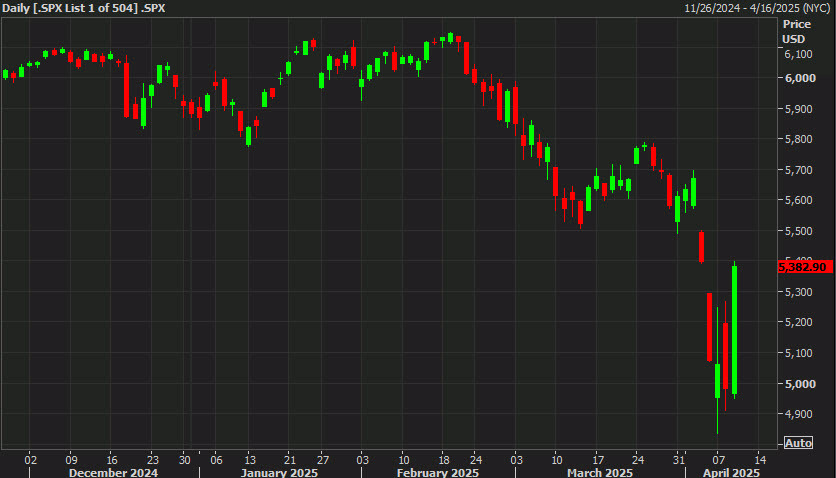Click the 31 date tick label
The width and height of the screenshot is (836, 478).
tap(679, 460)
